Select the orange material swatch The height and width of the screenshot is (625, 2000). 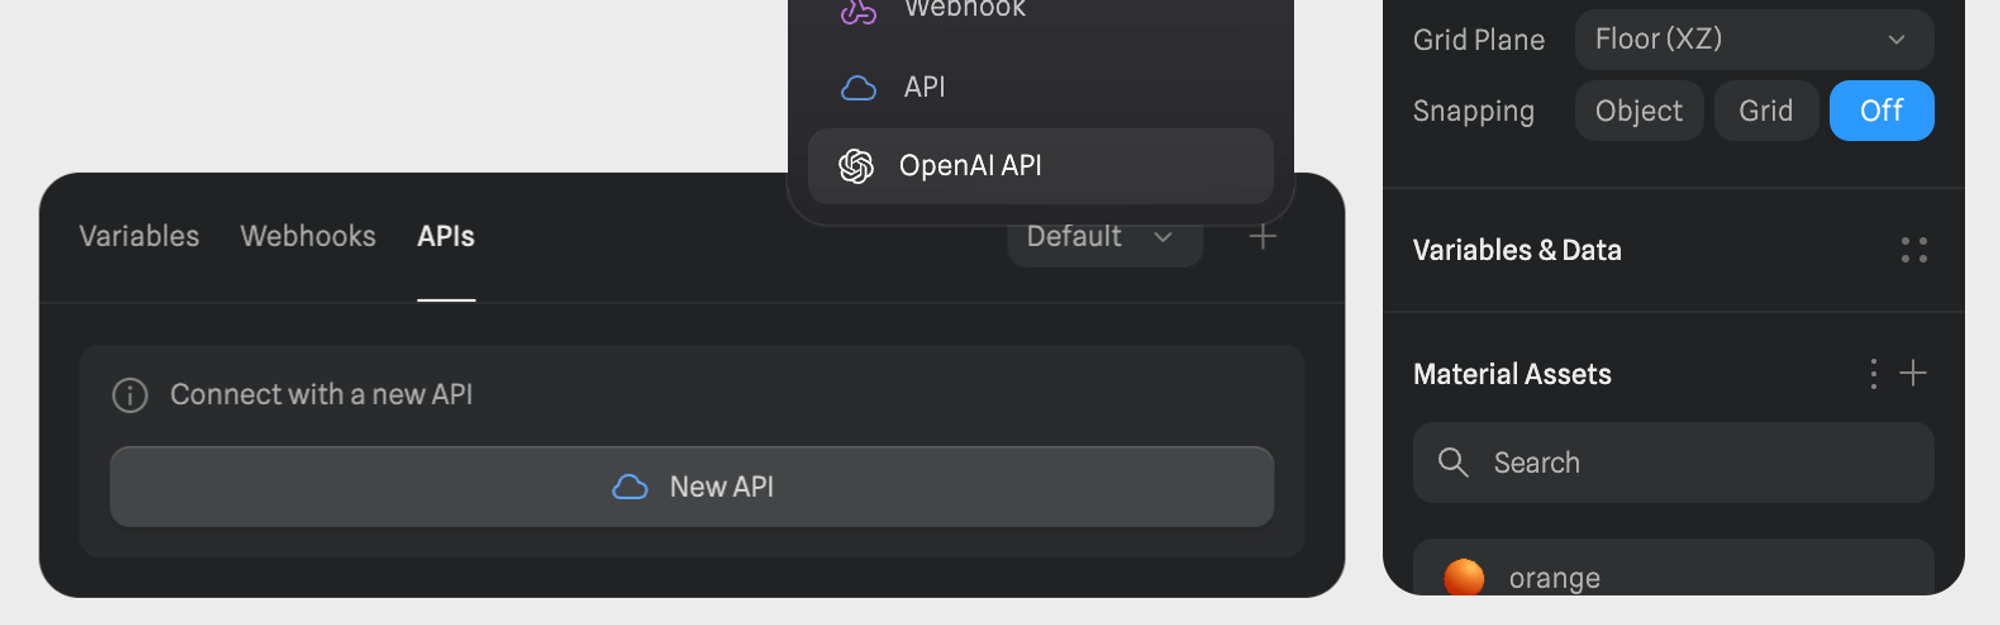tap(1464, 577)
